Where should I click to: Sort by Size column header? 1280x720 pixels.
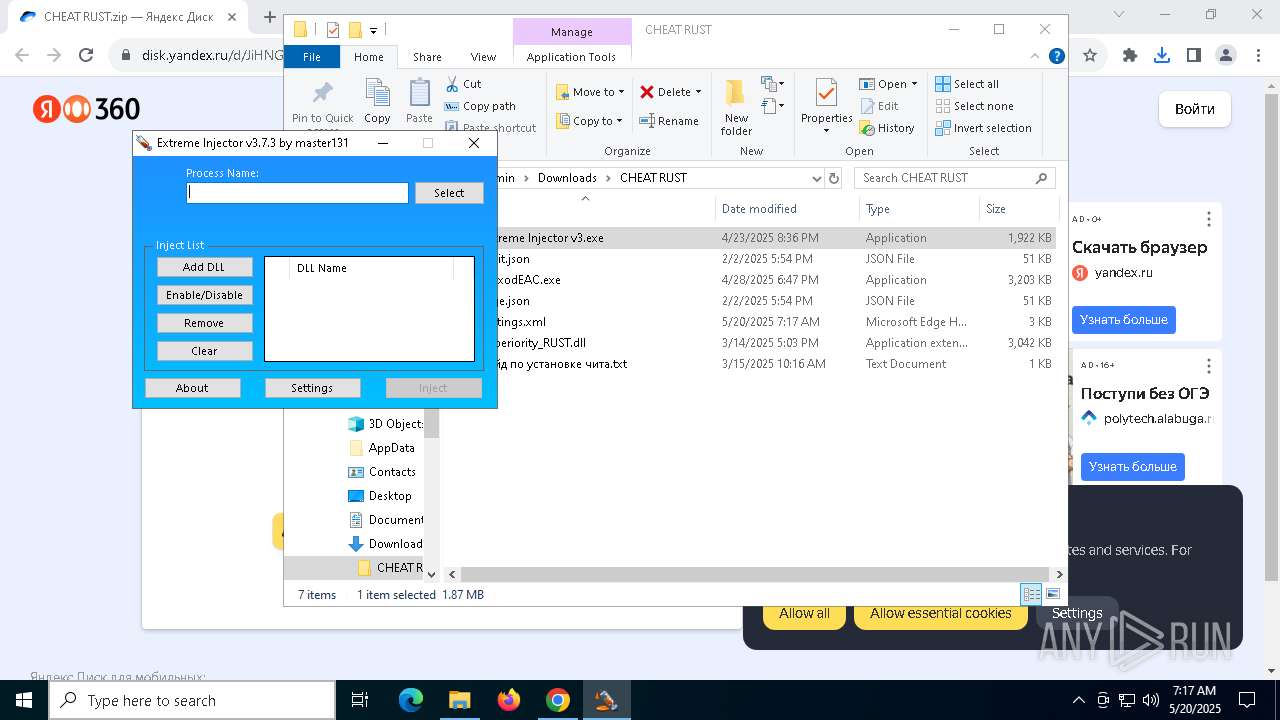[x=1018, y=209]
